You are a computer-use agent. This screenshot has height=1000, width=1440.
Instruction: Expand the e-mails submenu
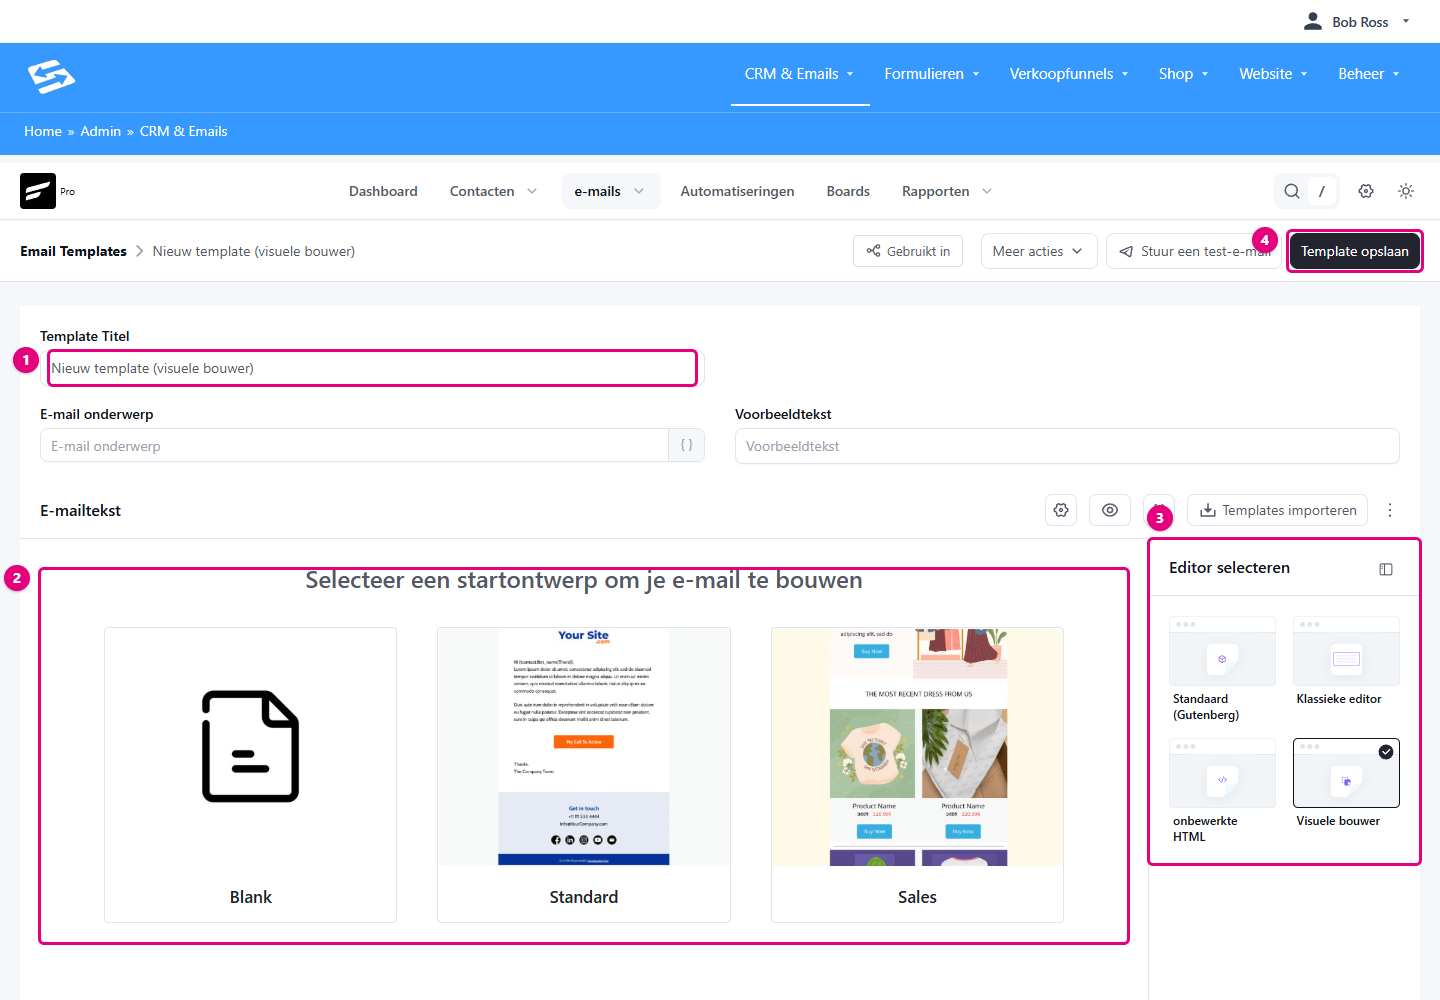tap(609, 191)
